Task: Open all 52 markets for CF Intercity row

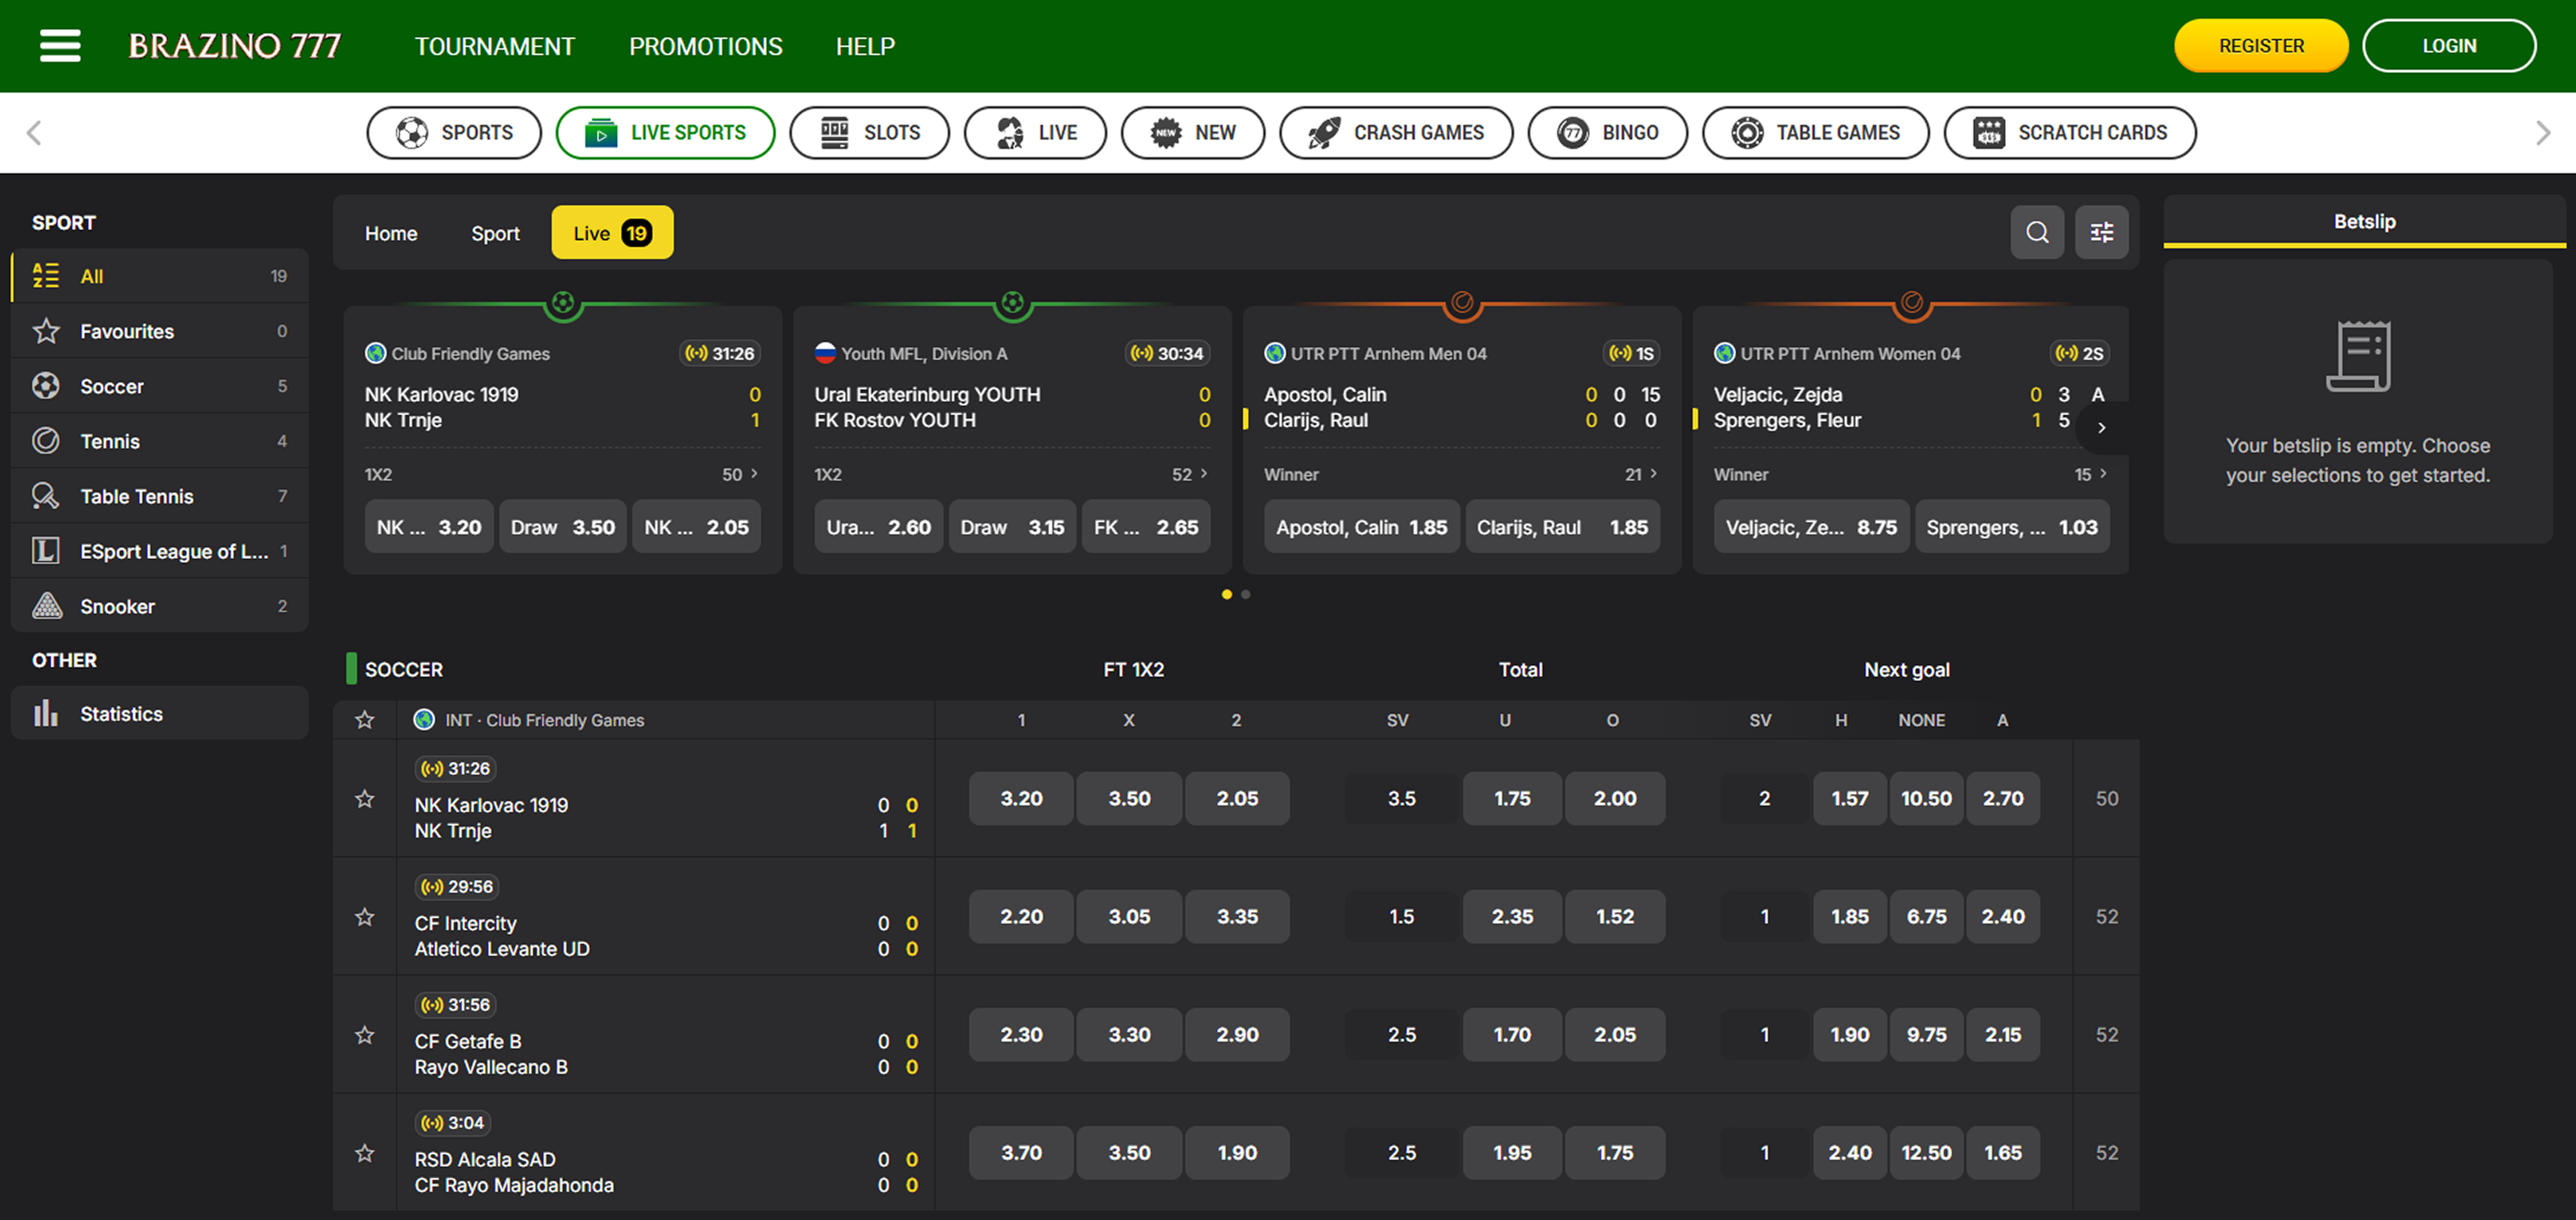Action: pyautogui.click(x=2106, y=916)
